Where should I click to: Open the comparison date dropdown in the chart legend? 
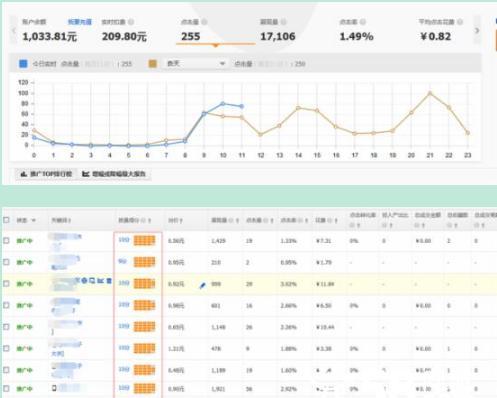195,64
